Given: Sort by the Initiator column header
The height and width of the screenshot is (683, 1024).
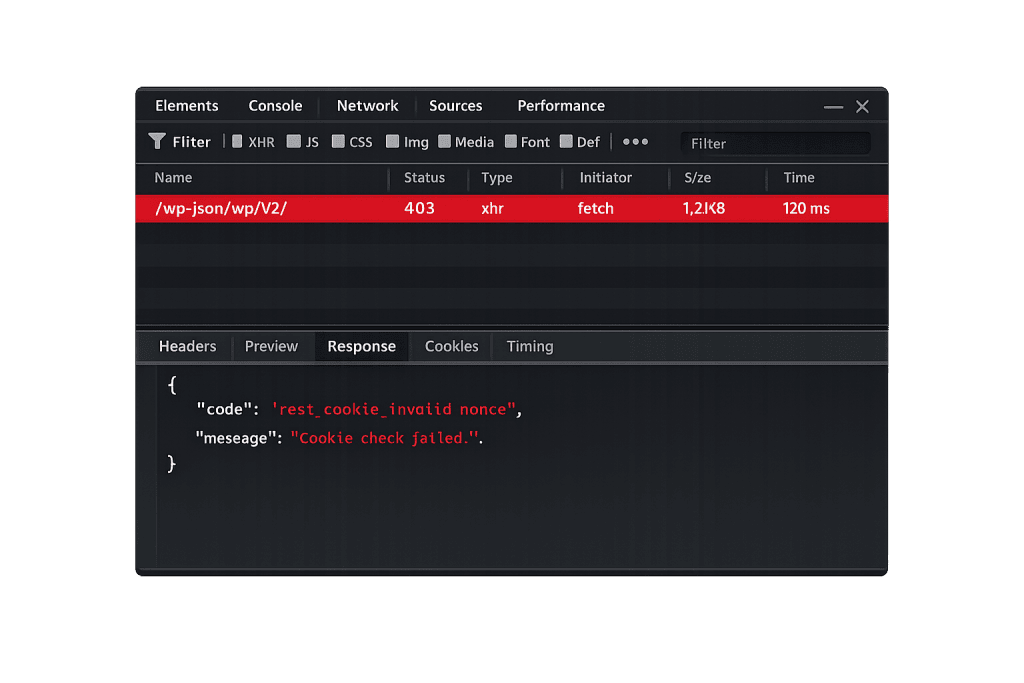Looking at the screenshot, I should 605,178.
